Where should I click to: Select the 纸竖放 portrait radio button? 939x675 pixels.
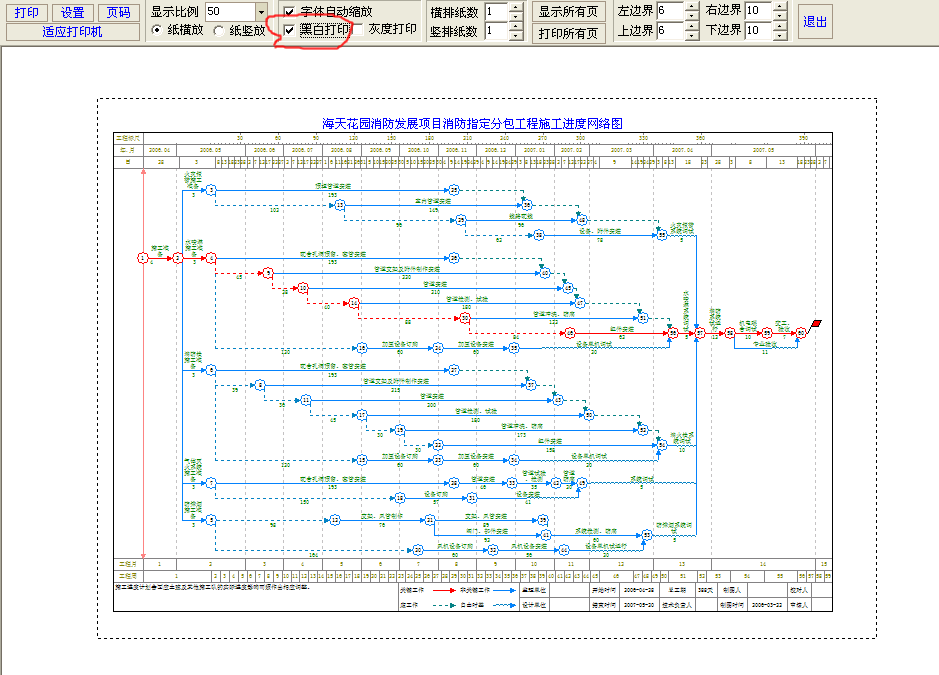pyautogui.click(x=219, y=30)
